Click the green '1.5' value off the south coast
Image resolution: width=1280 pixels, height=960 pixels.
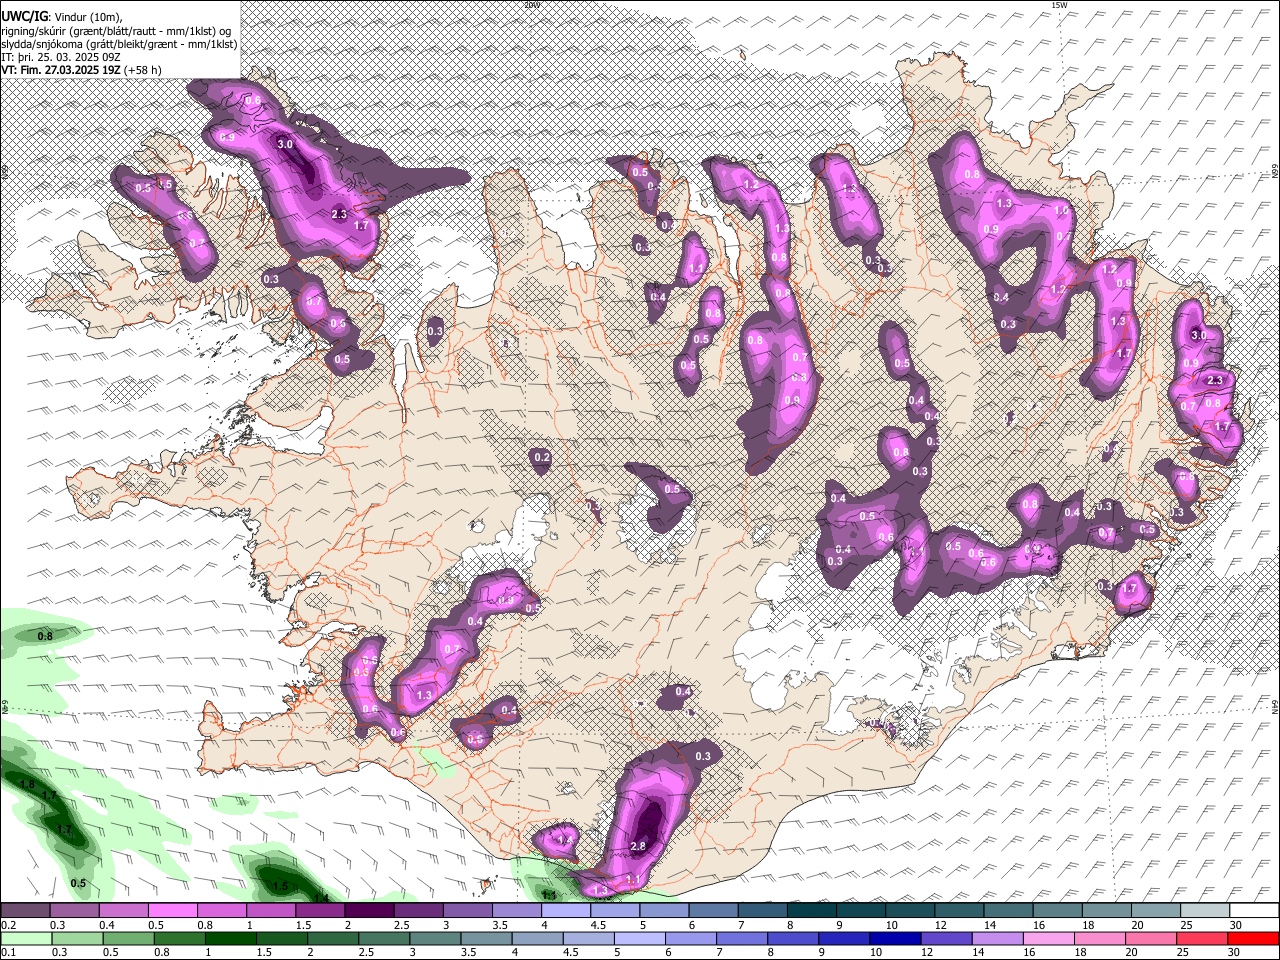[281, 886]
